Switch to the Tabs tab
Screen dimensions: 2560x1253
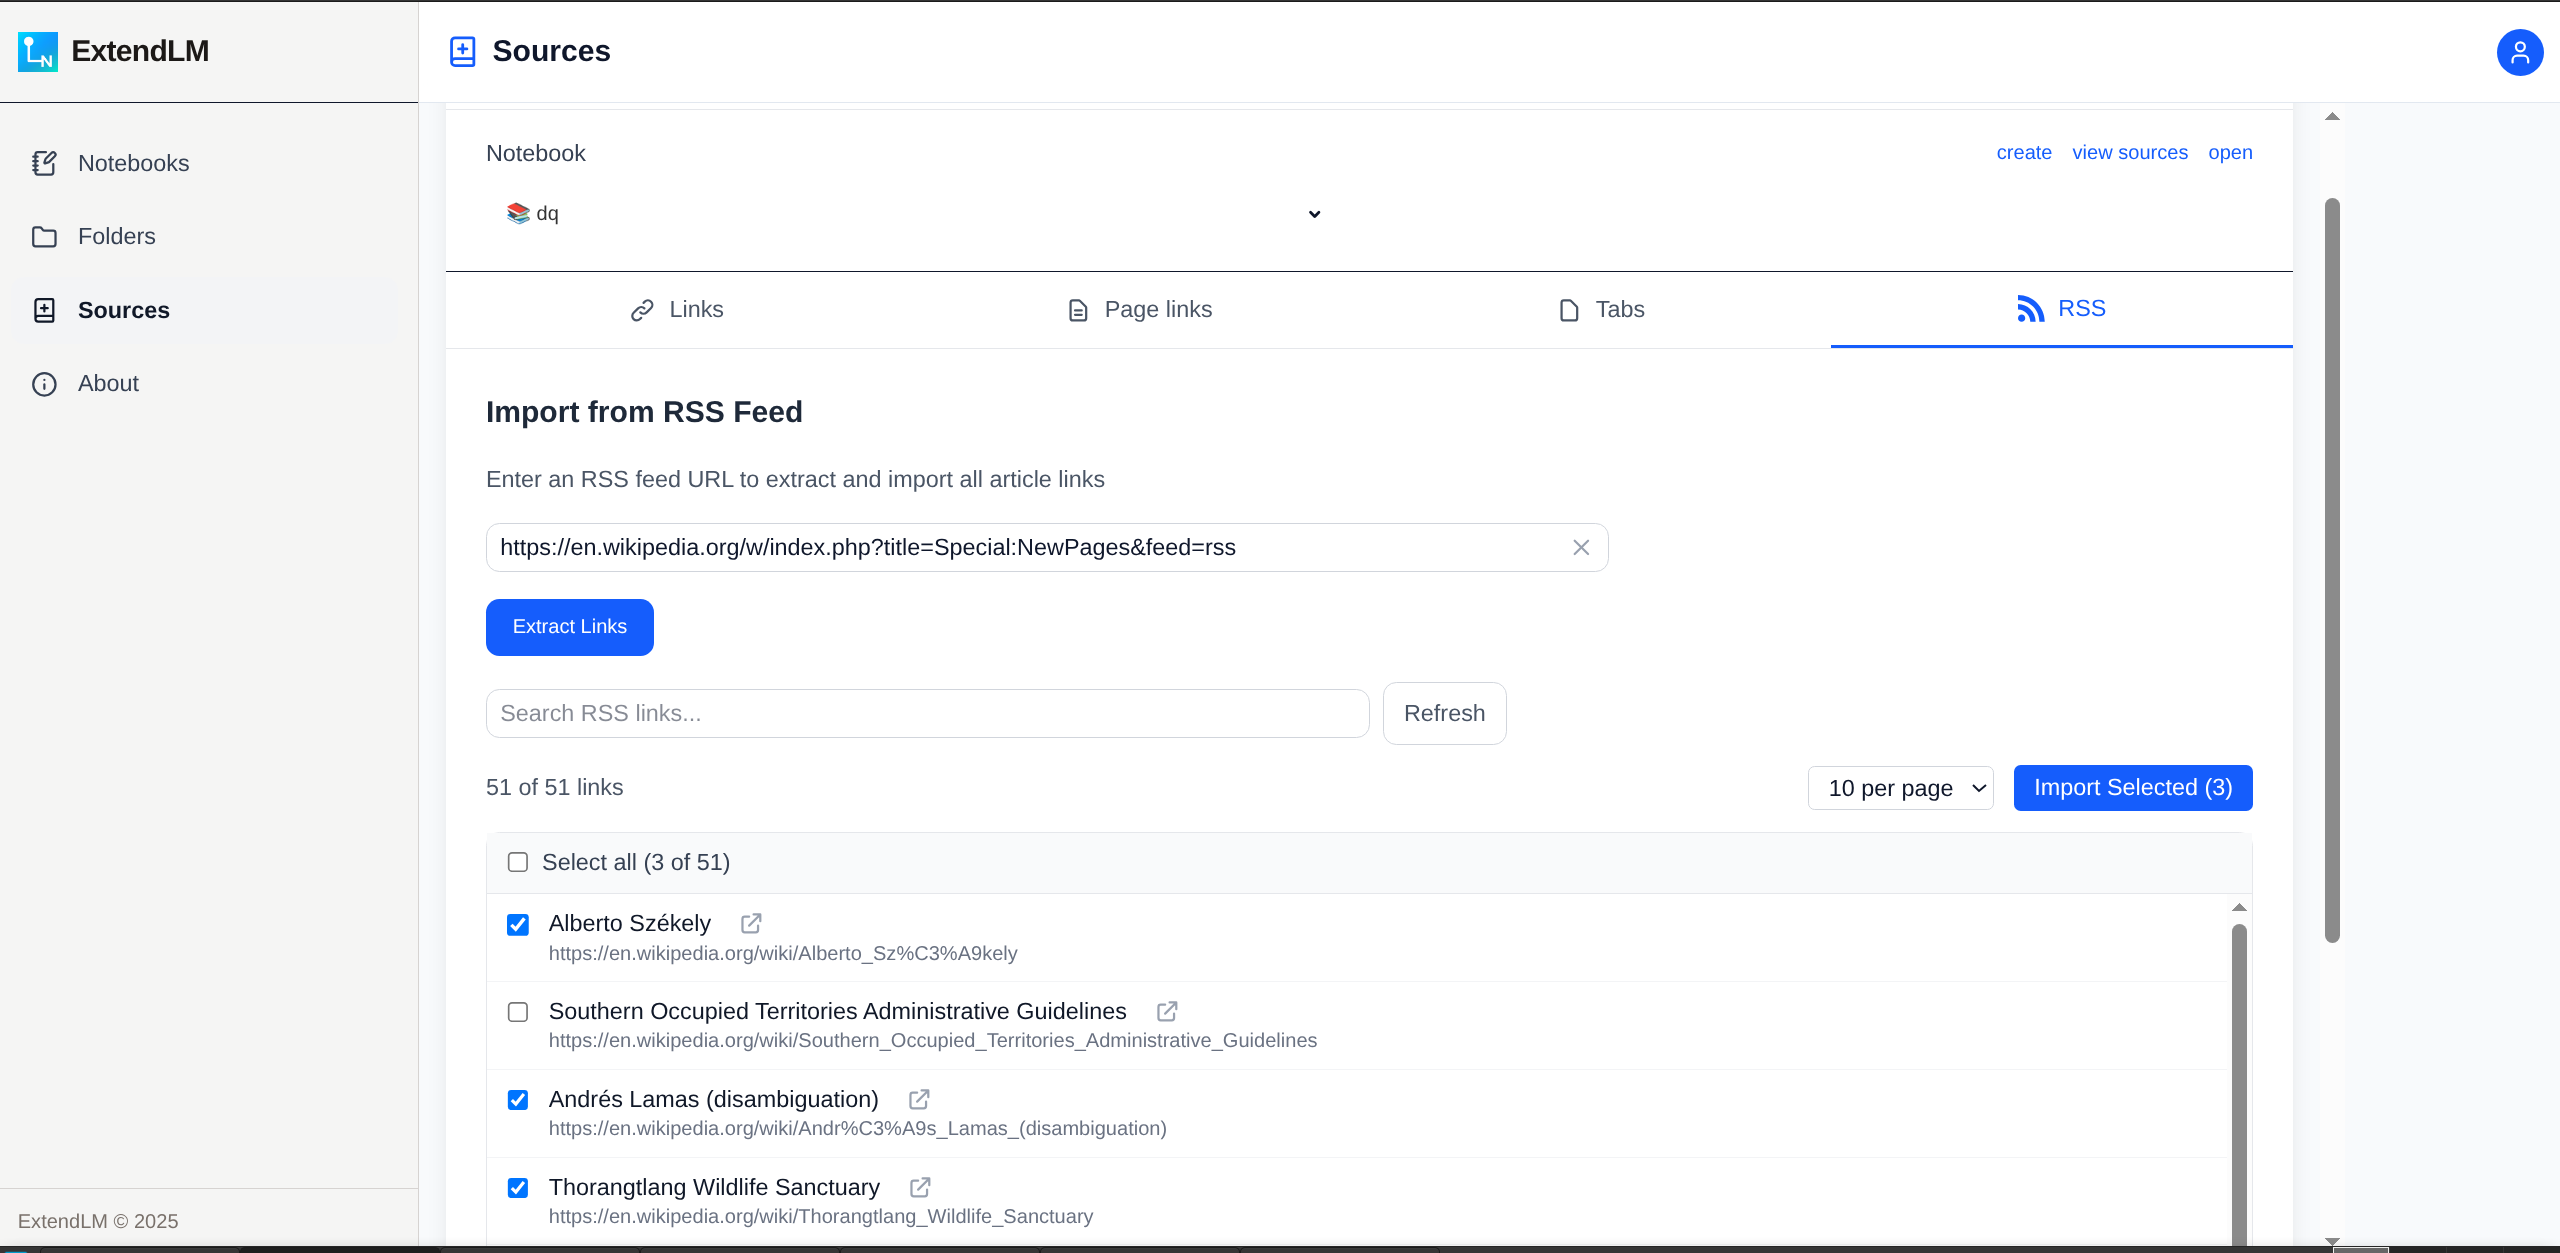1601,310
